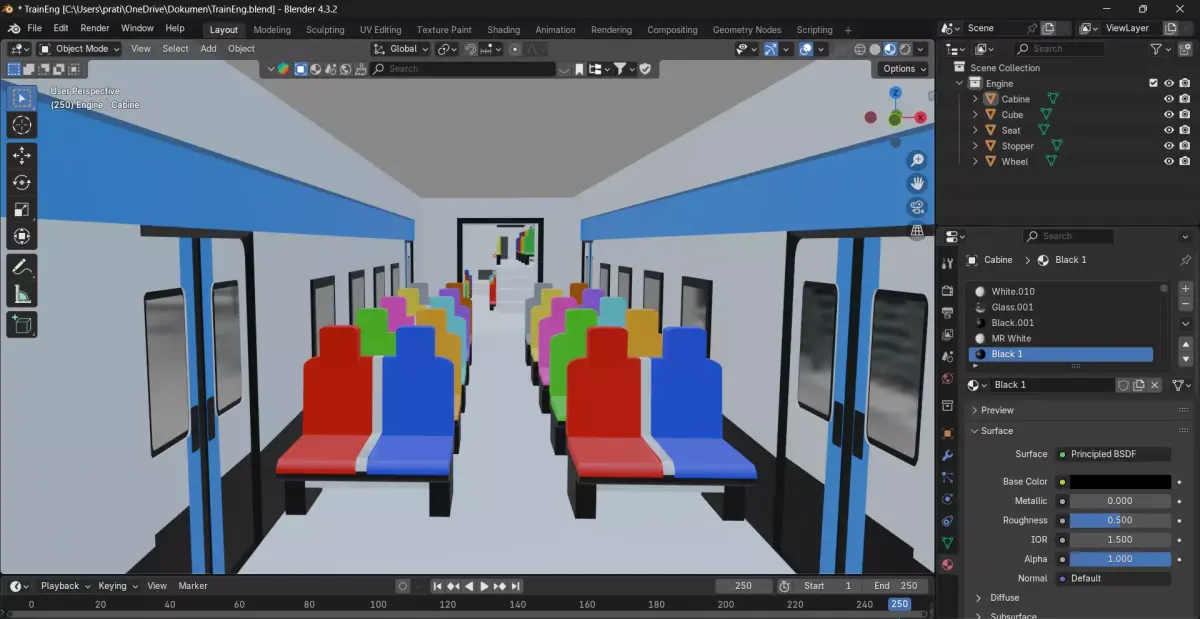Switch to material preview shading
Image resolution: width=1200 pixels, height=619 pixels.
coord(890,49)
